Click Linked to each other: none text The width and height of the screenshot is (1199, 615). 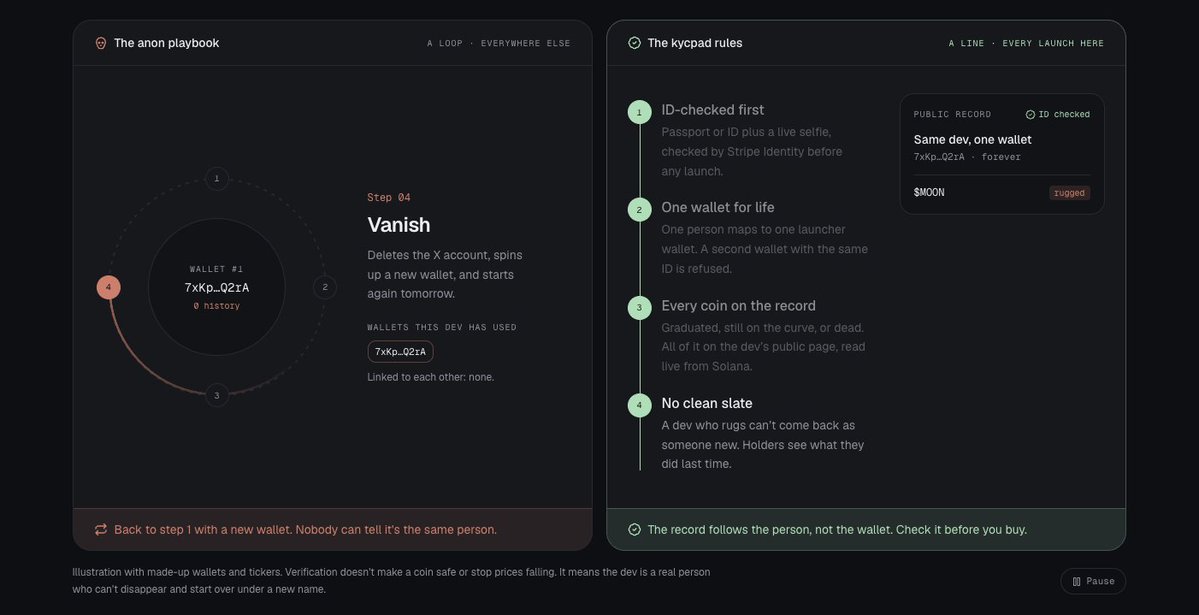pyautogui.click(x=431, y=377)
